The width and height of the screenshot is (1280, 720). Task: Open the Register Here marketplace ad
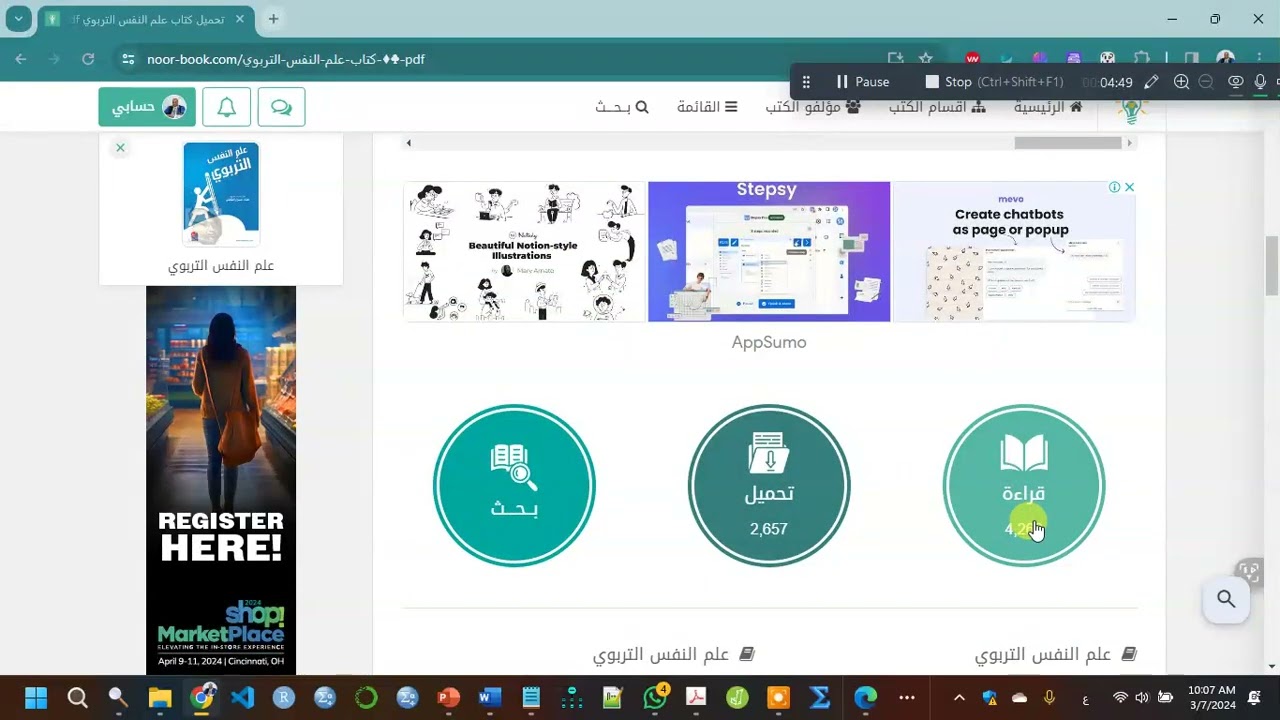tap(221, 480)
